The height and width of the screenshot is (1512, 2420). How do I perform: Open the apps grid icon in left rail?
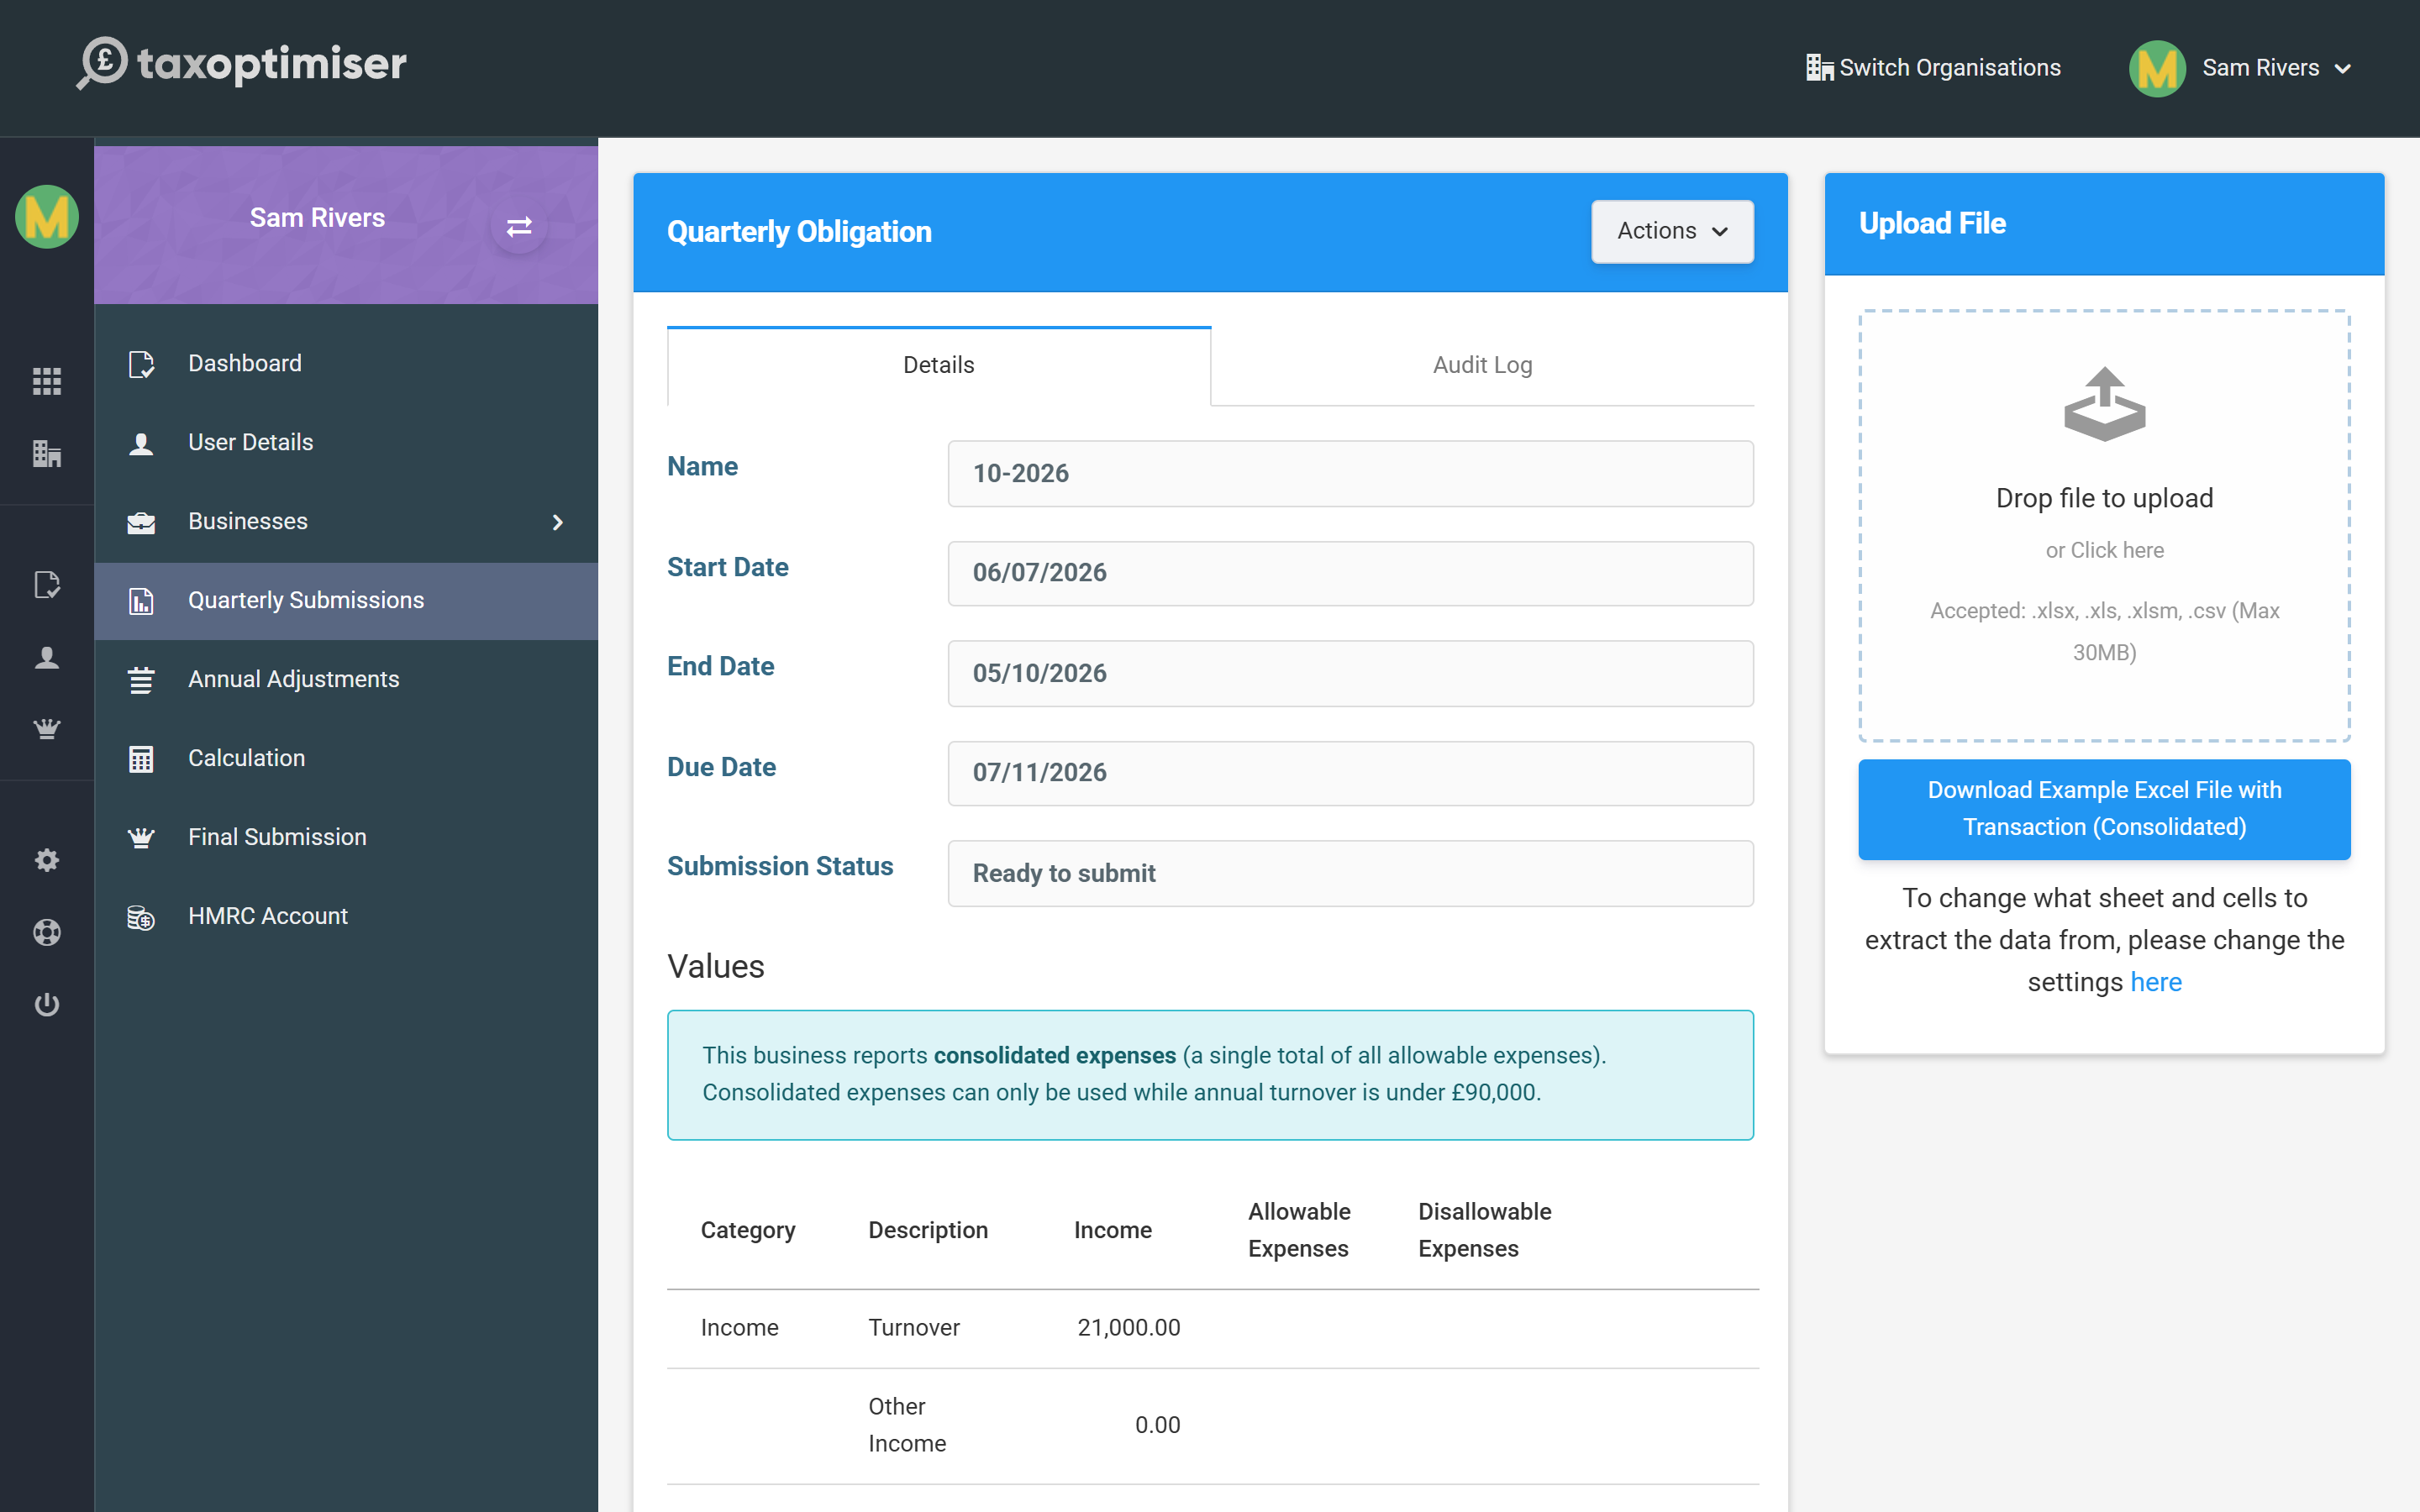coord(47,381)
